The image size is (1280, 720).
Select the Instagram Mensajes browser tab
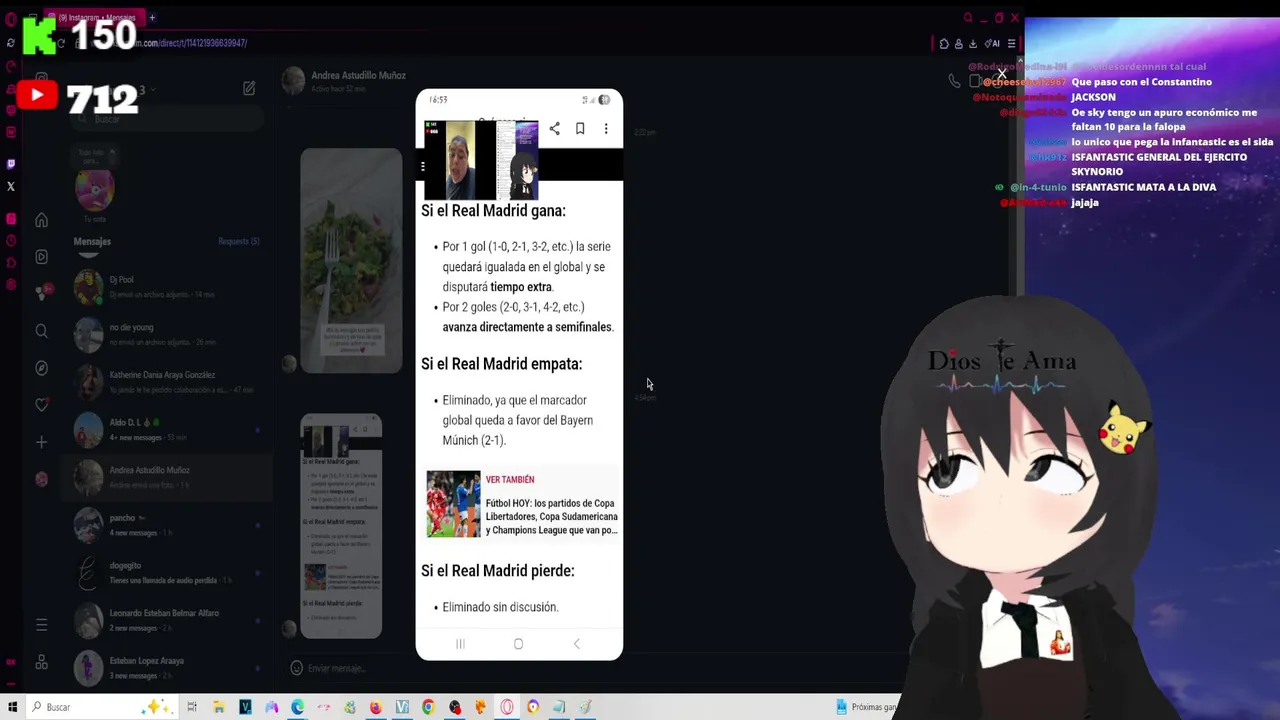pyautogui.click(x=95, y=17)
